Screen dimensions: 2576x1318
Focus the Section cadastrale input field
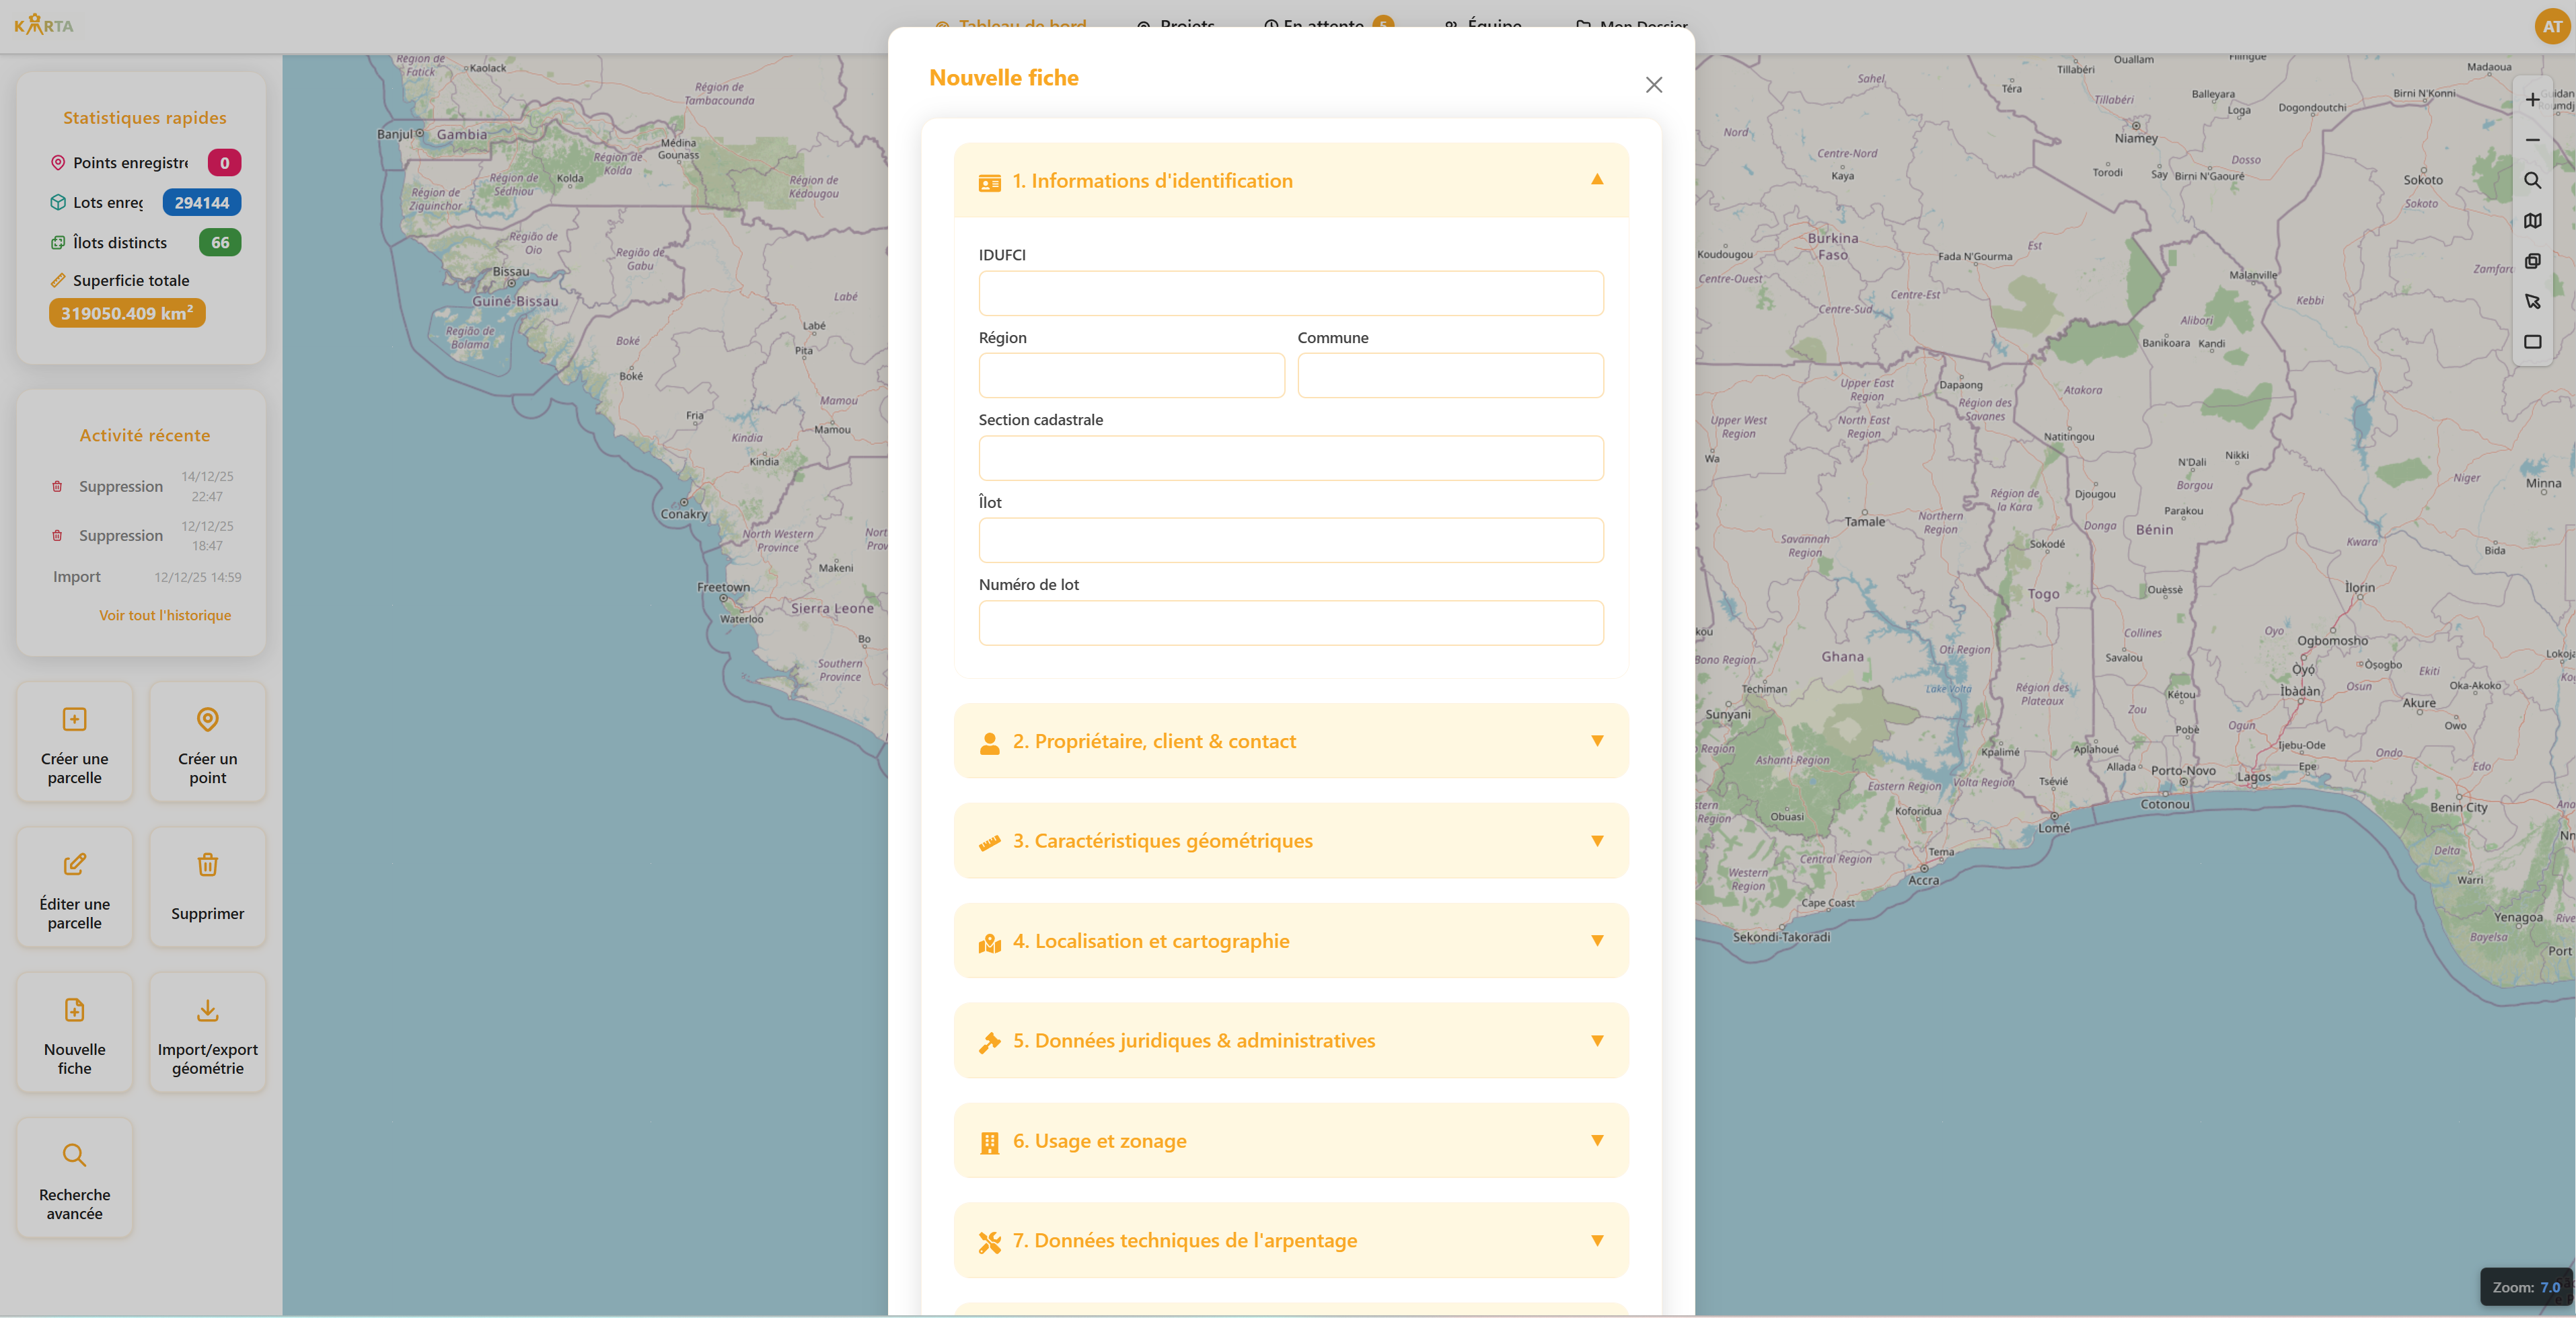(x=1291, y=458)
